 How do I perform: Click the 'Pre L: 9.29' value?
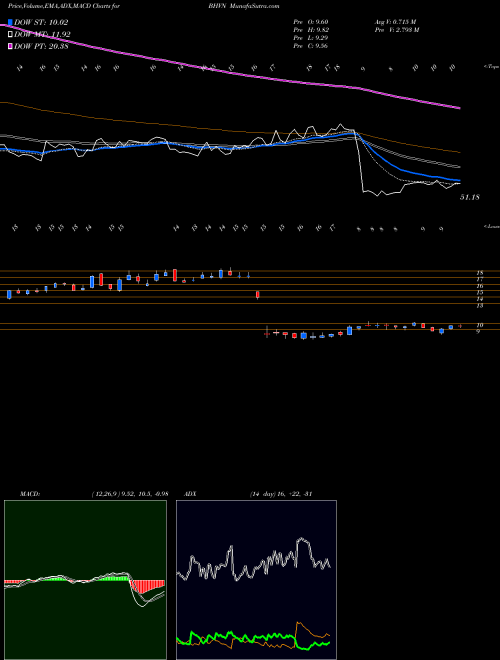pyautogui.click(x=311, y=38)
